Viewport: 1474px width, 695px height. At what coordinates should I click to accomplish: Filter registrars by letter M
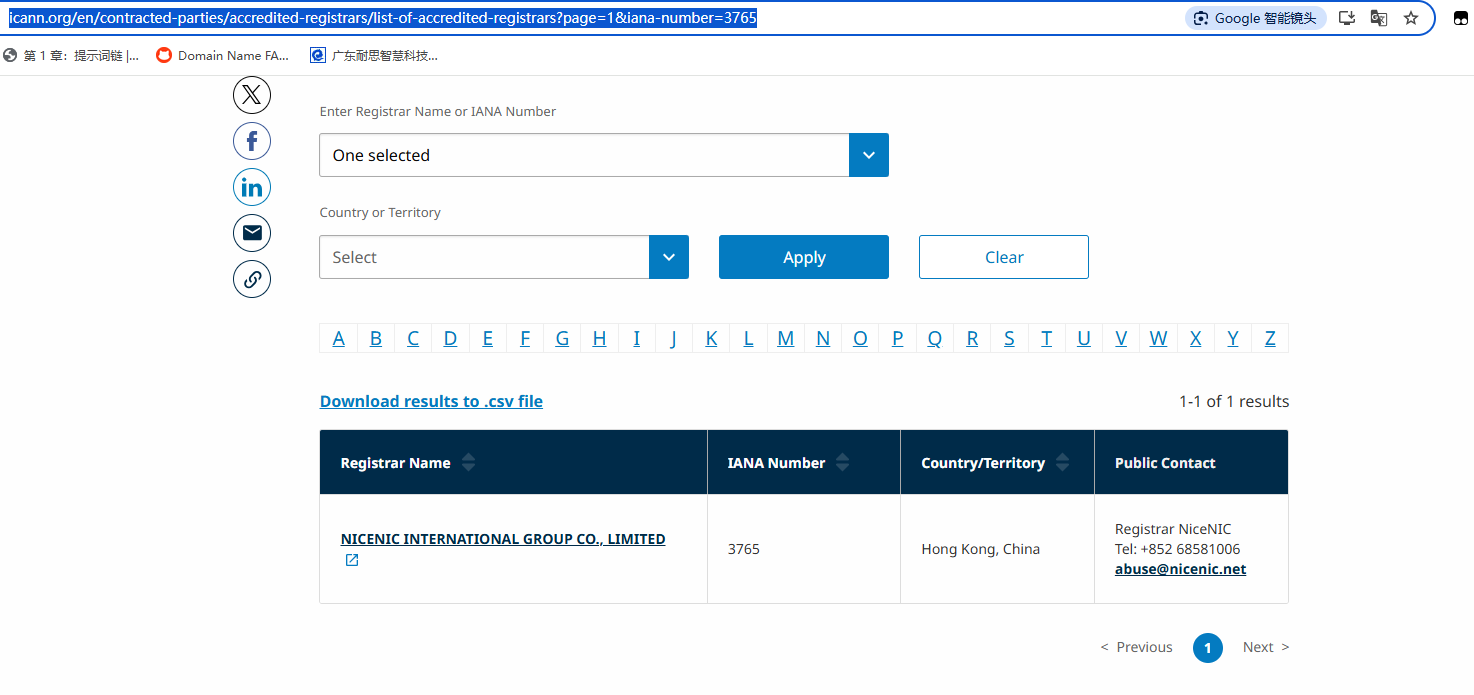pyautogui.click(x=786, y=338)
